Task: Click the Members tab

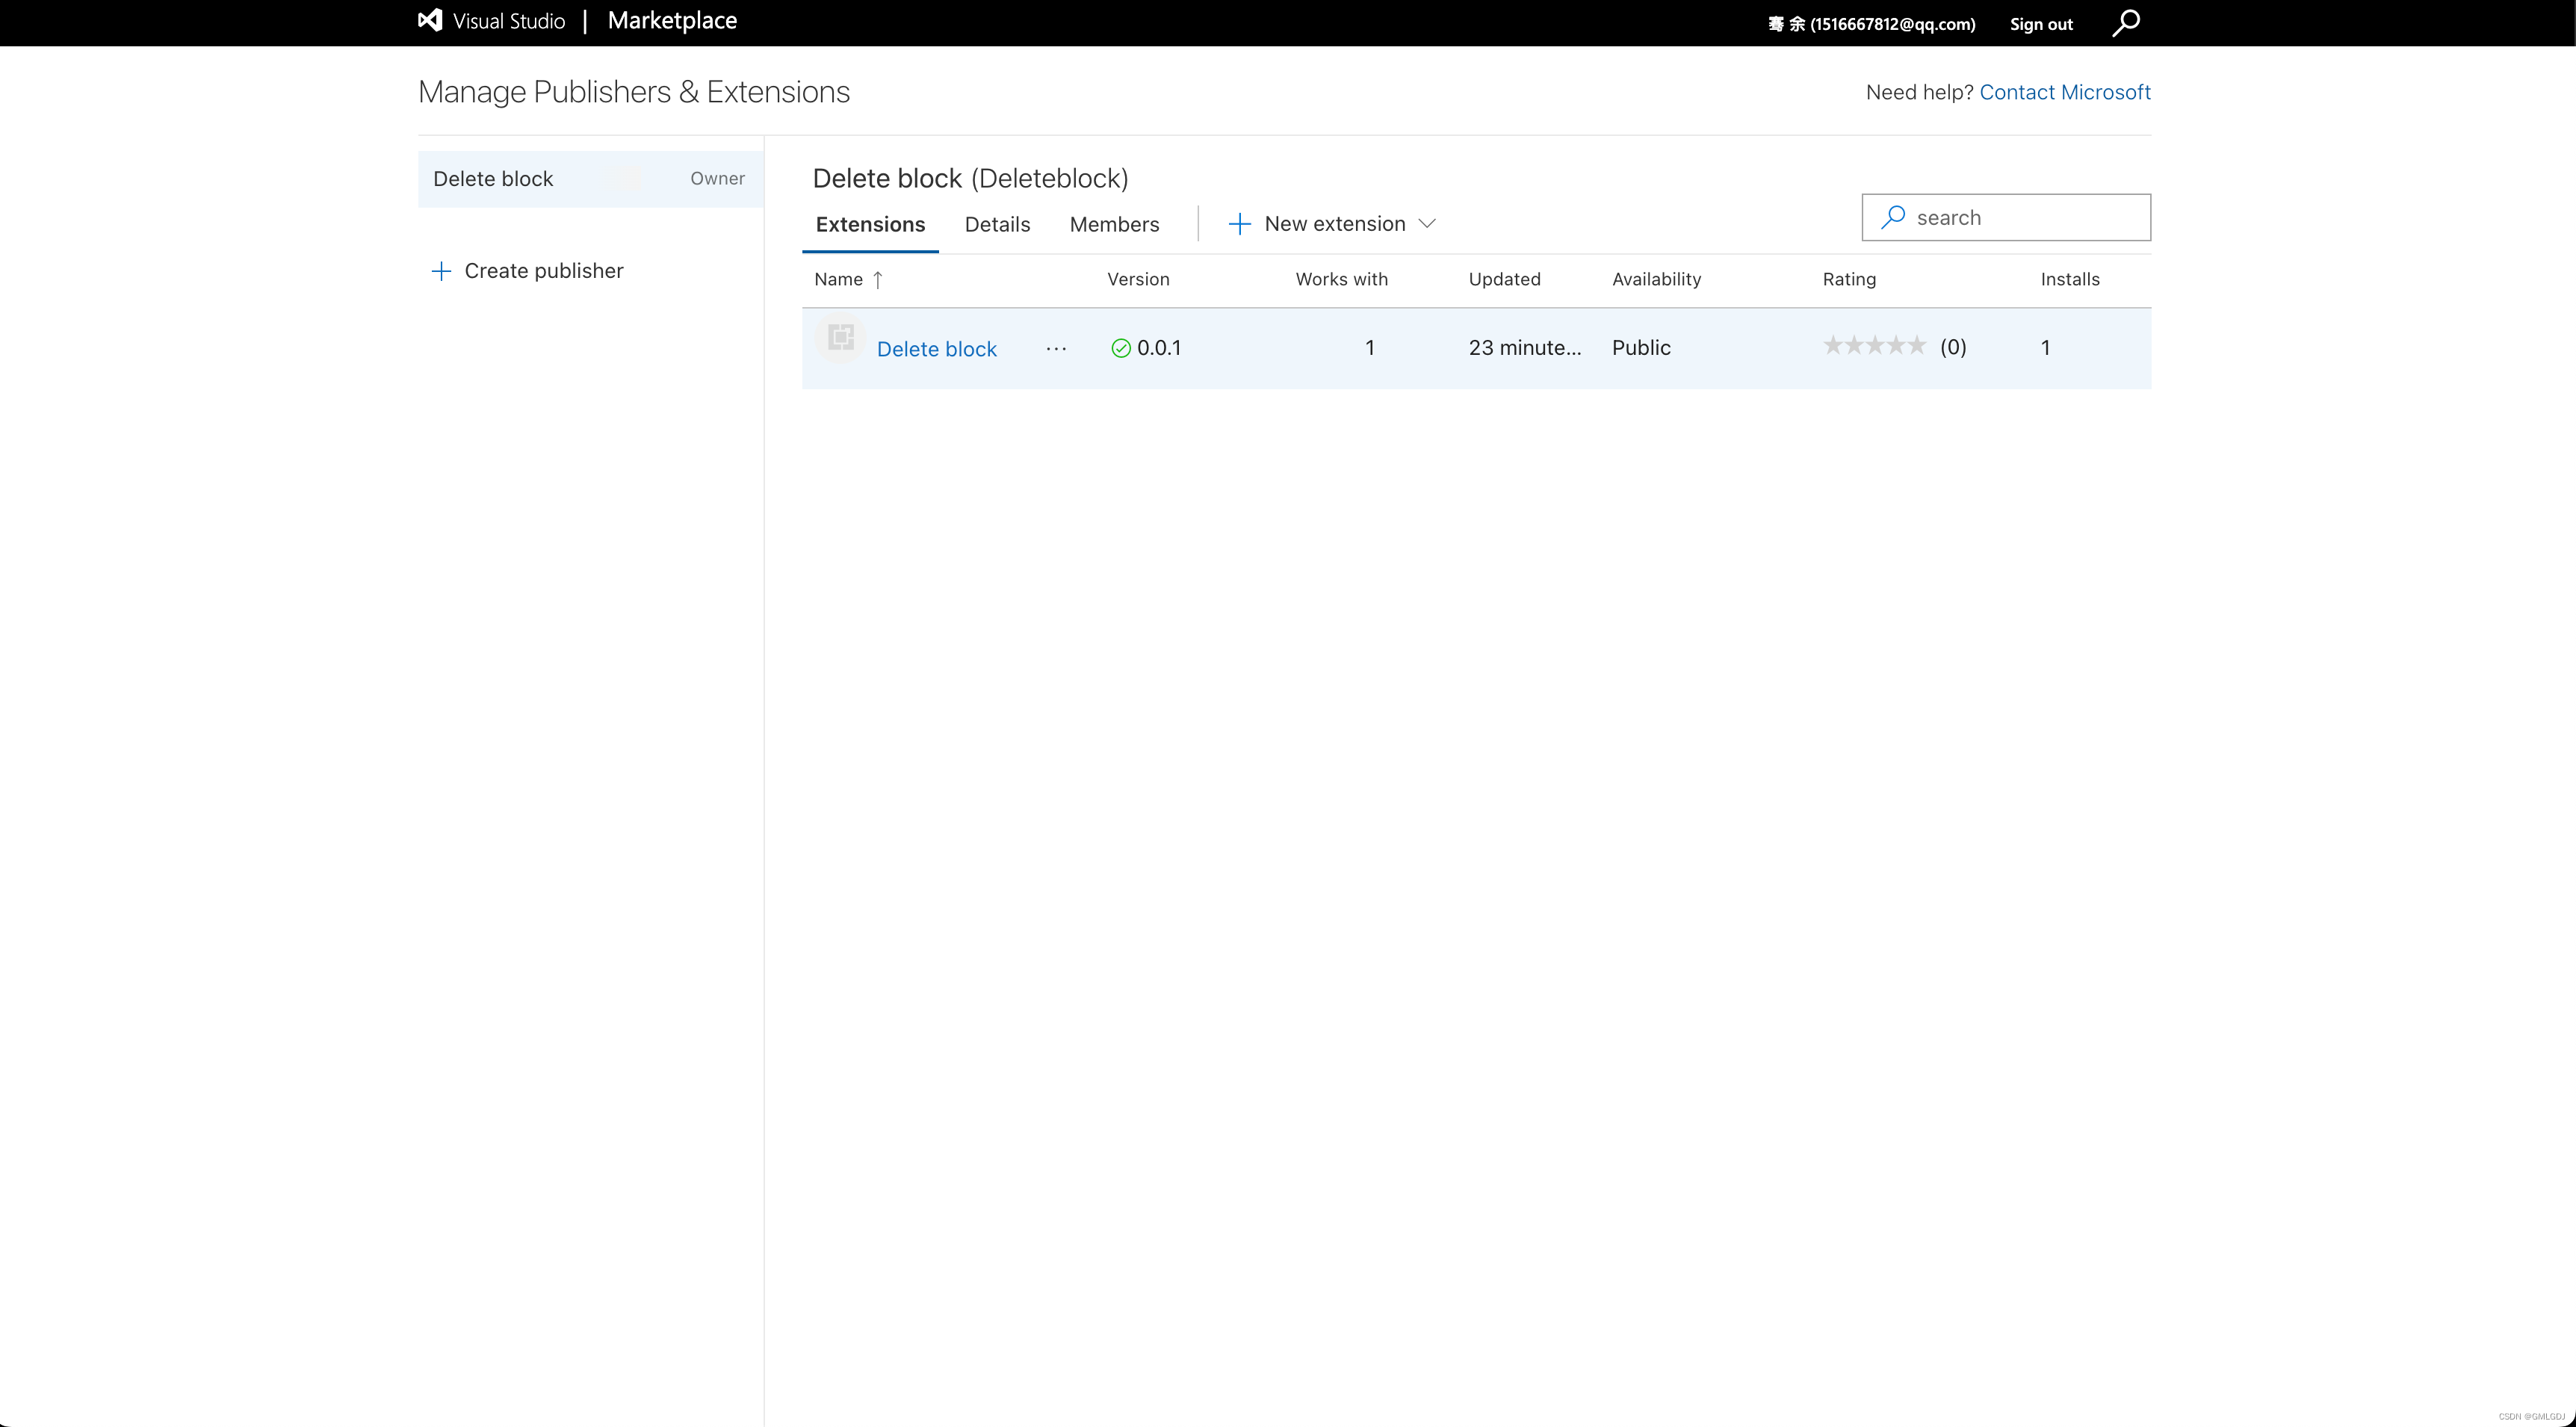Action: tap(1114, 223)
